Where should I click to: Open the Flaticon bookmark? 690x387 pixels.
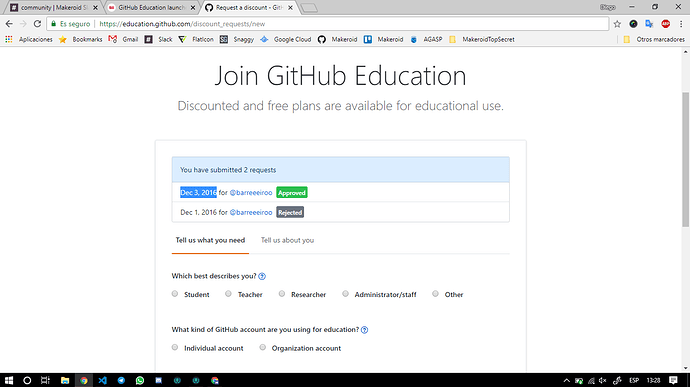click(196, 39)
